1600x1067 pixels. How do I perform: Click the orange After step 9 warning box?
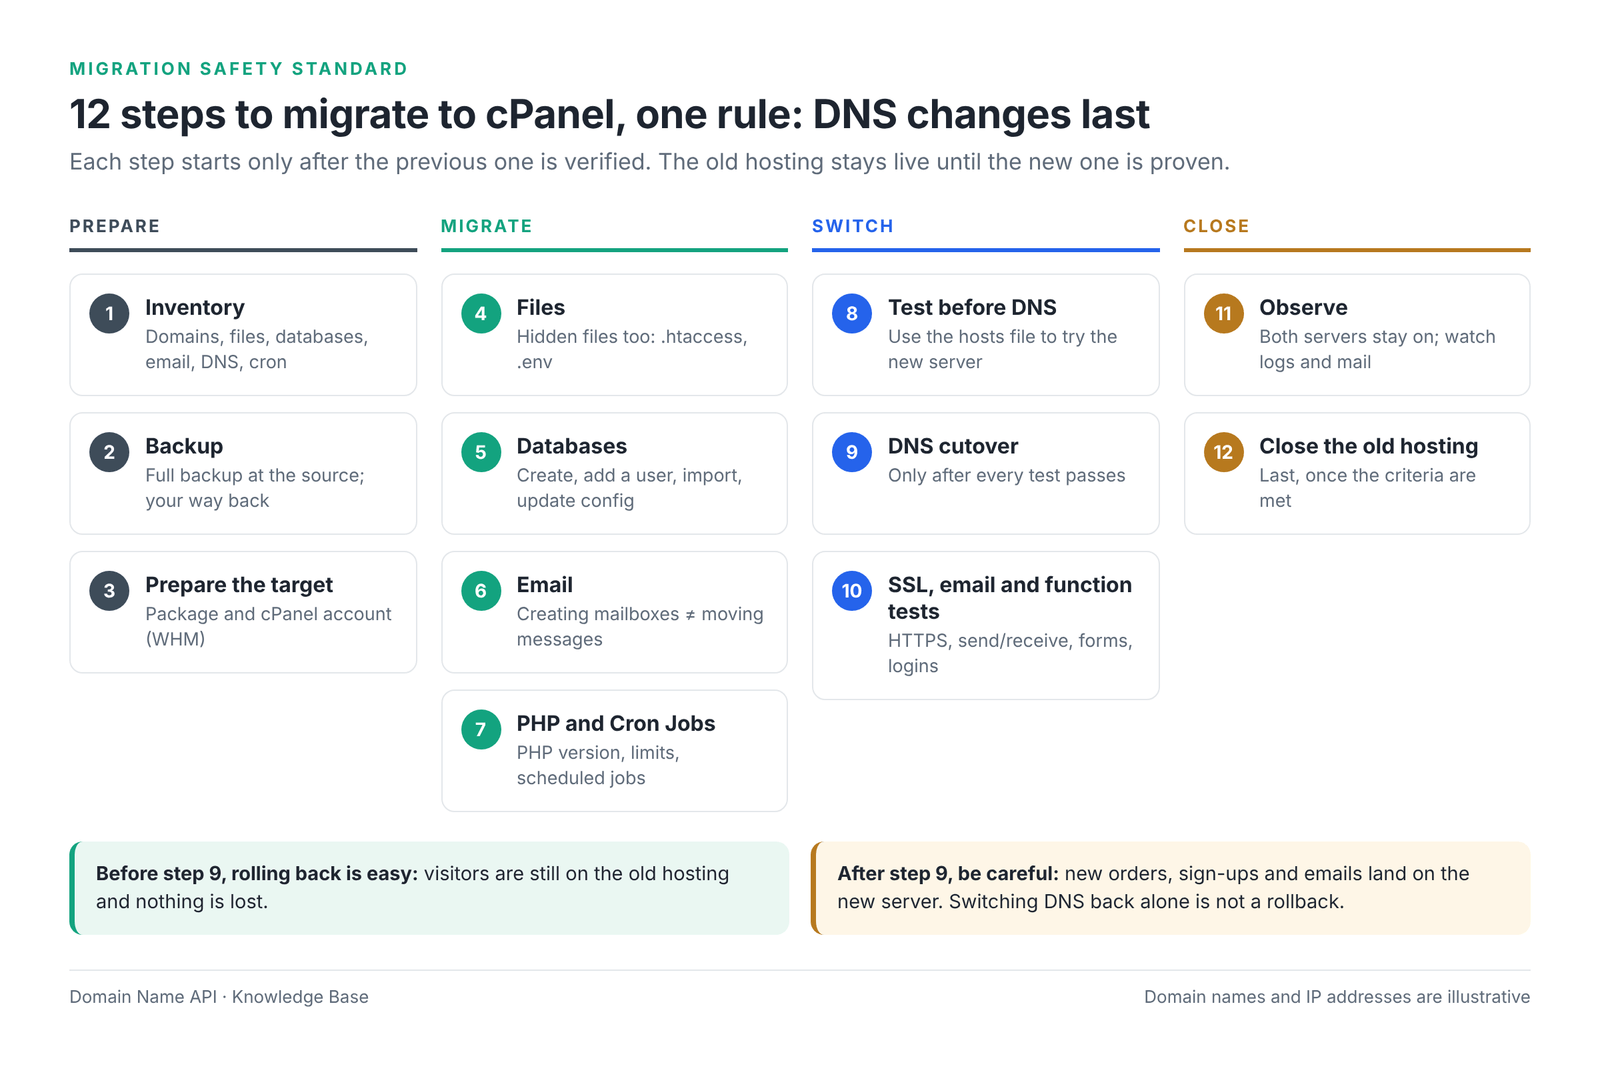pos(1170,888)
